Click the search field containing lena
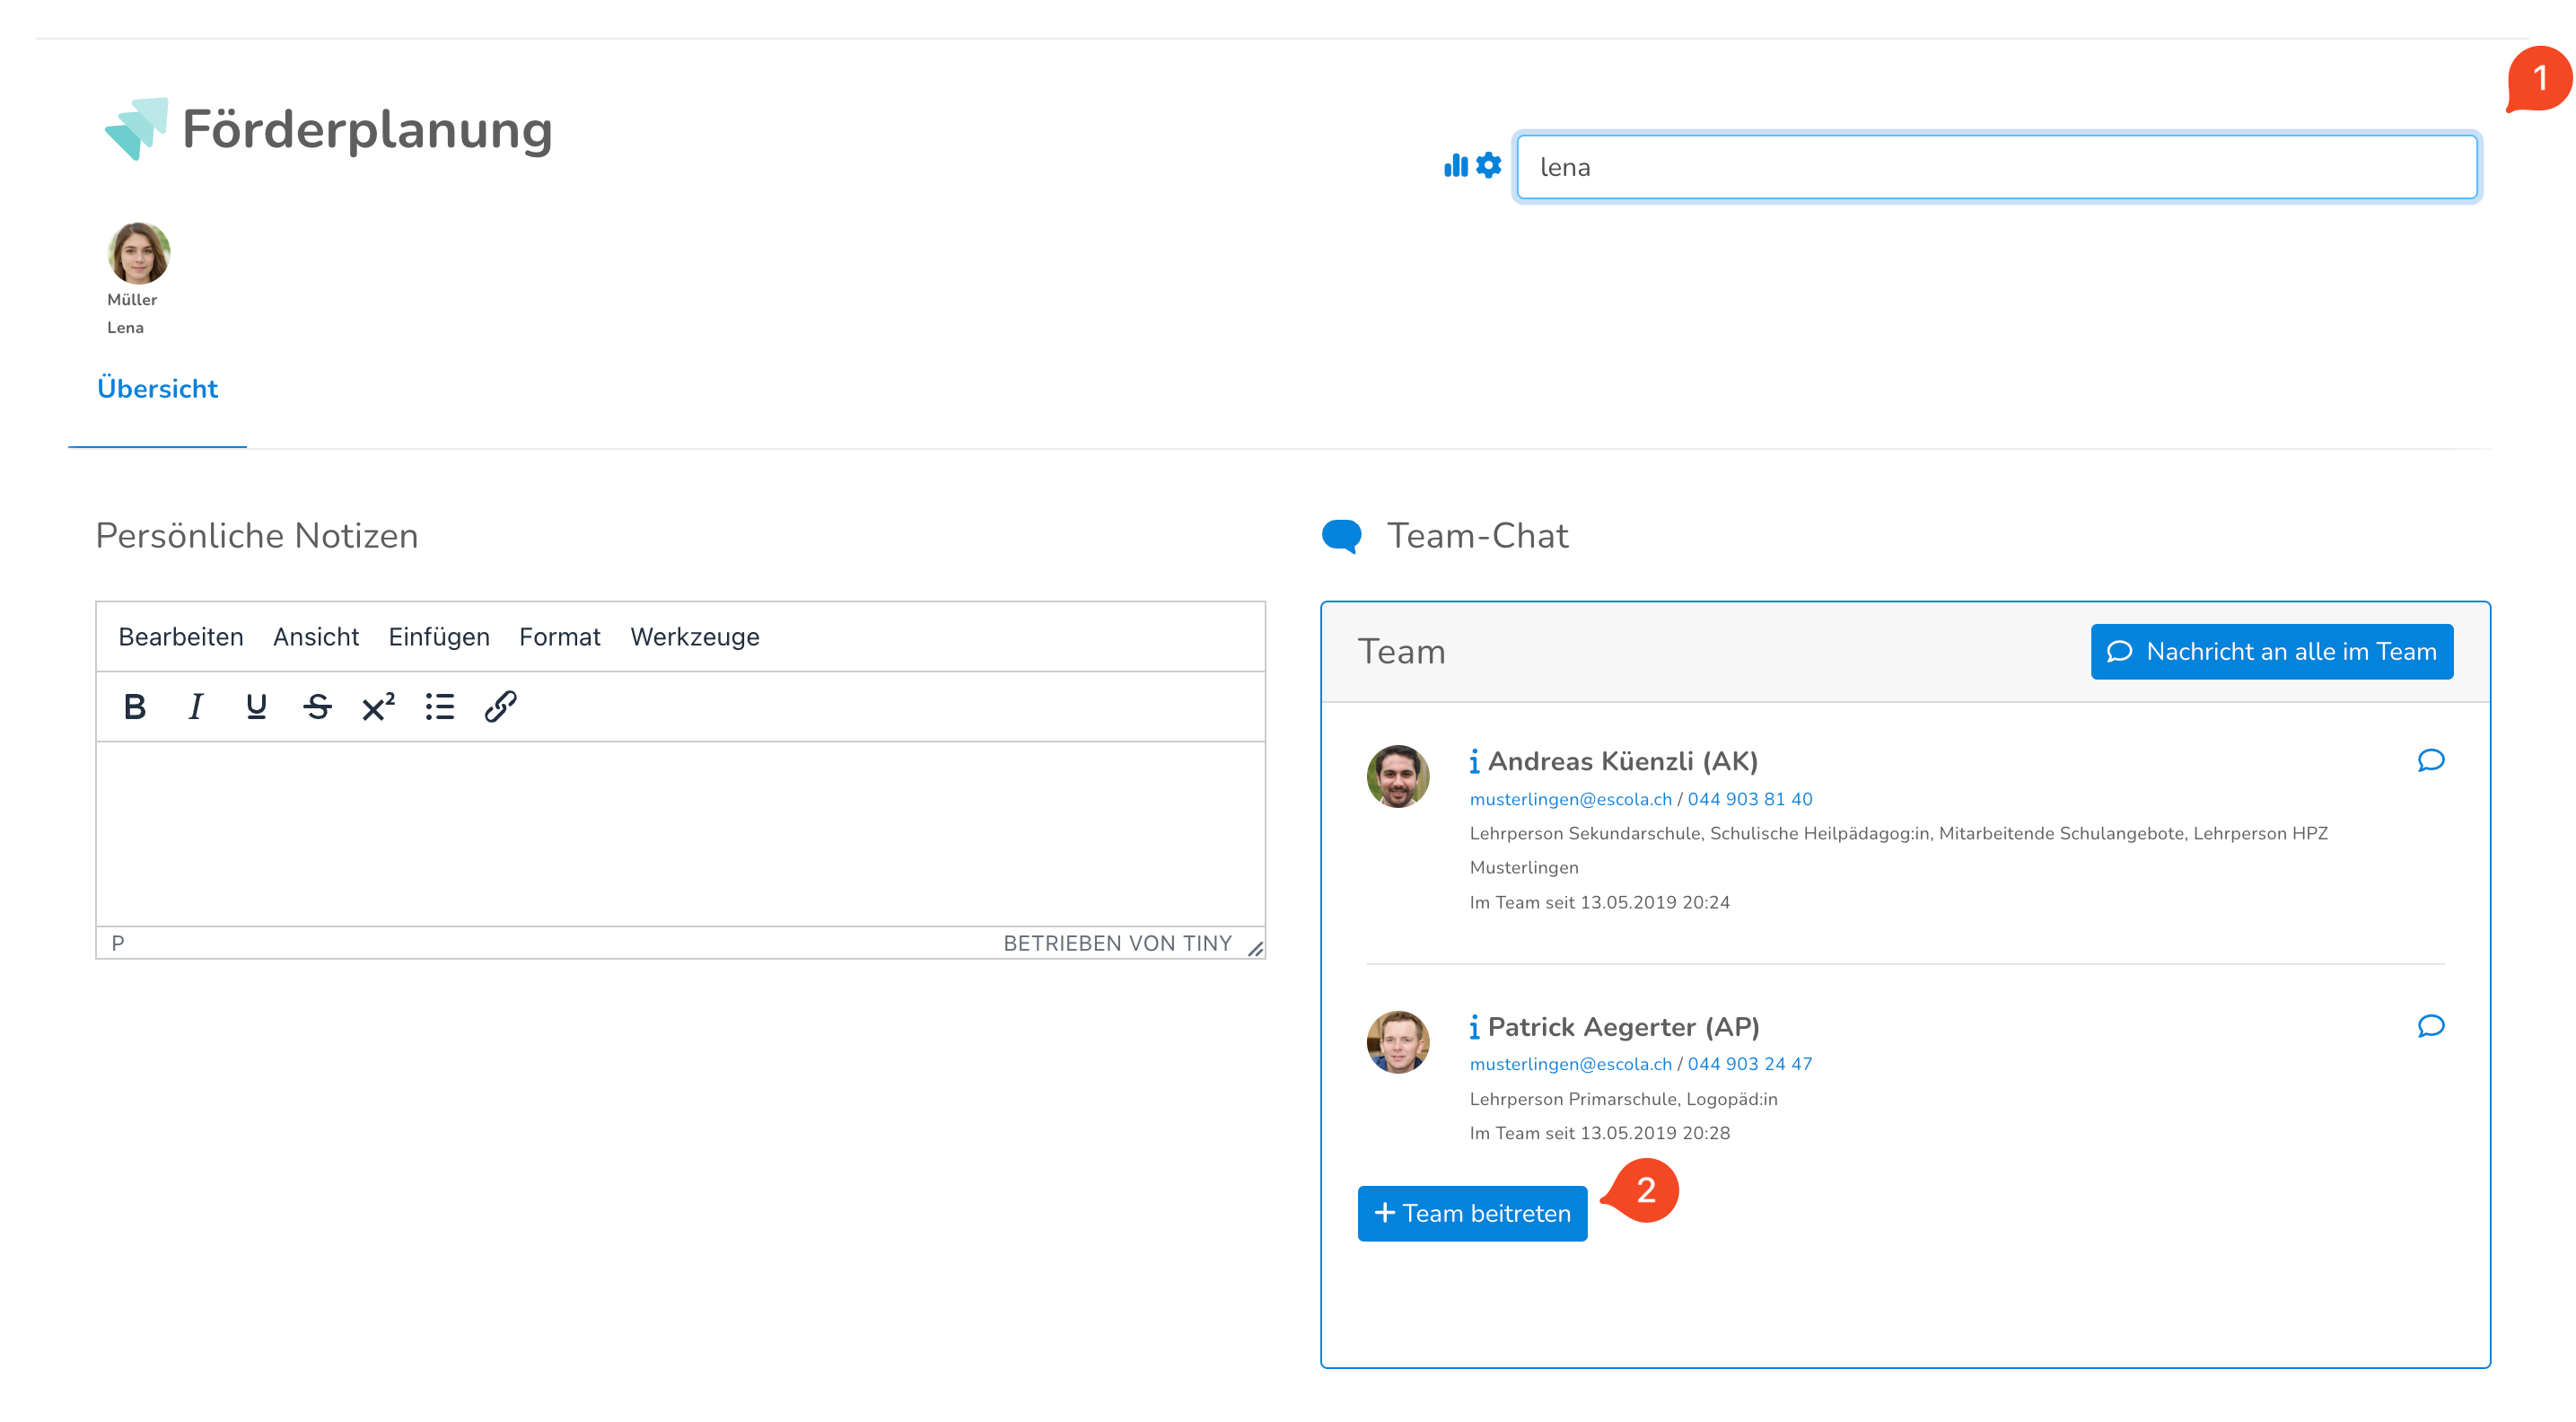Image resolution: width=2576 pixels, height=1422 pixels. 1996,167
